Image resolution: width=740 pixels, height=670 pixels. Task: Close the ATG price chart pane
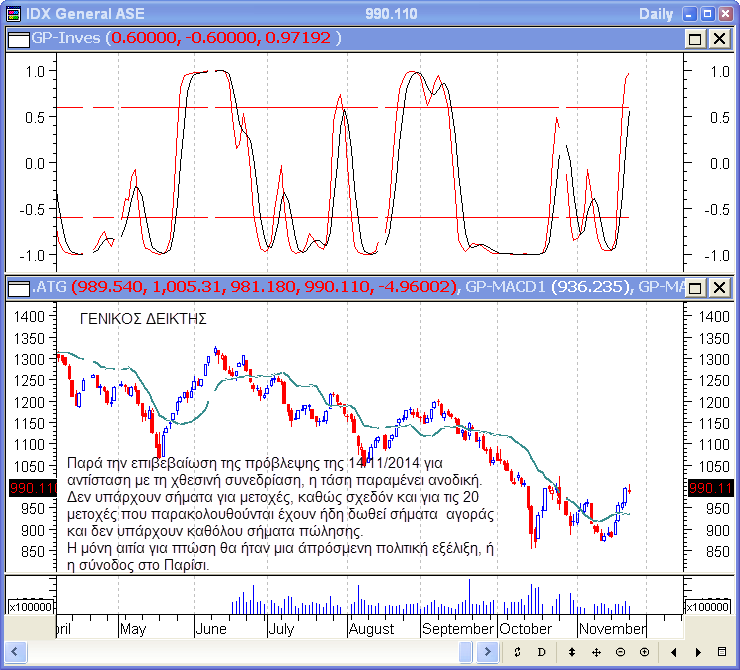[x=719, y=288]
